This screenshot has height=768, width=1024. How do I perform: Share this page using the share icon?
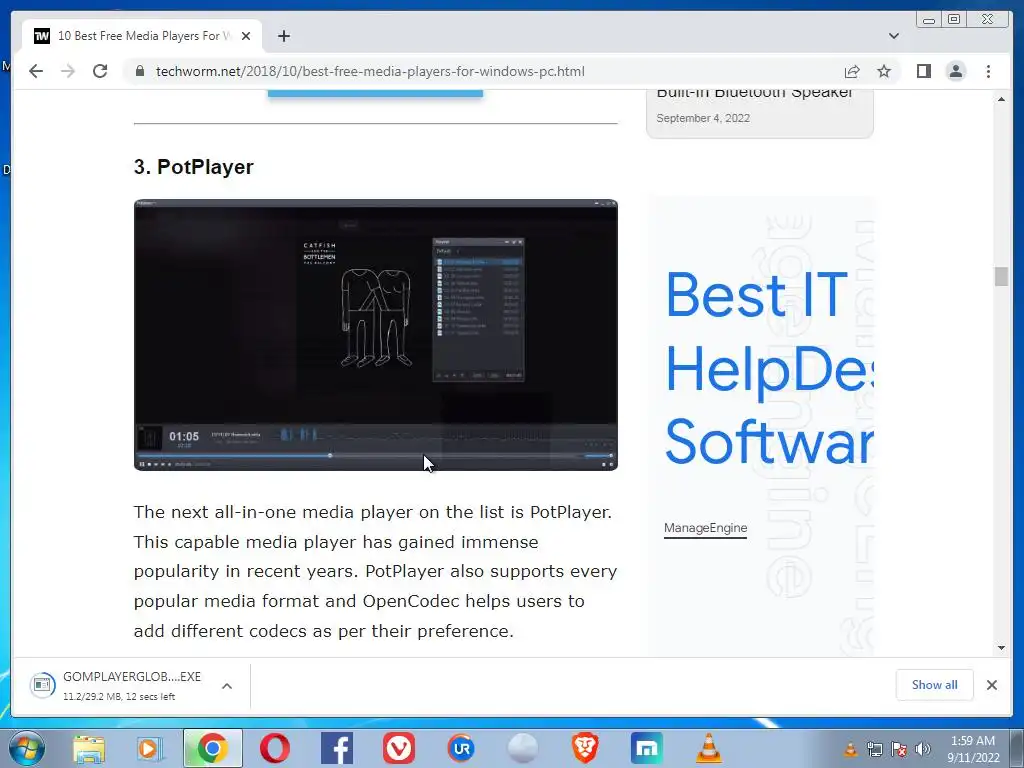click(x=852, y=71)
